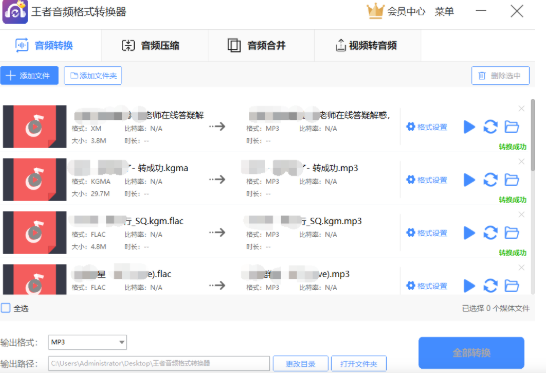Reconvert the e).flac file
Viewport: 546px width, 373px height.
[490, 286]
